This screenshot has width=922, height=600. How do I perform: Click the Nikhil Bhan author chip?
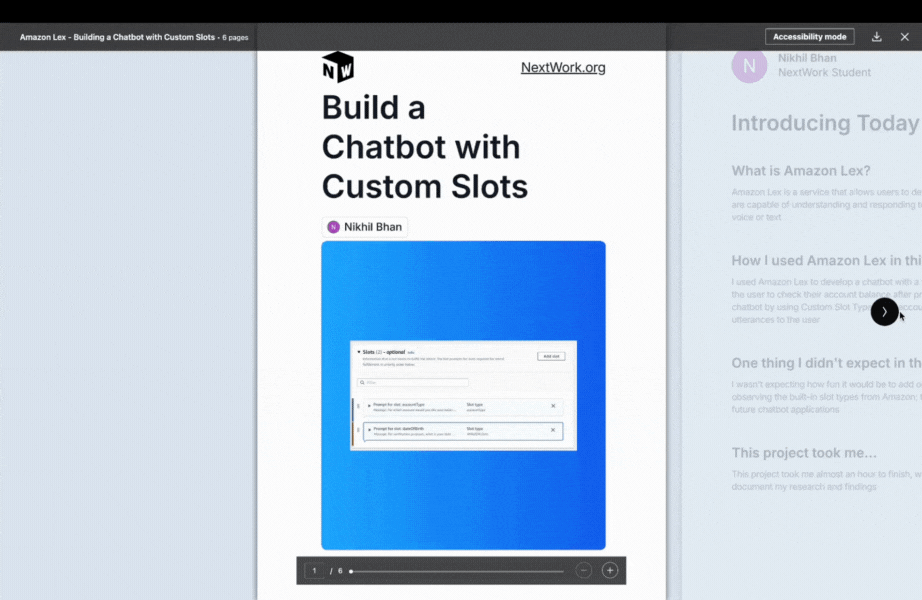coord(365,227)
